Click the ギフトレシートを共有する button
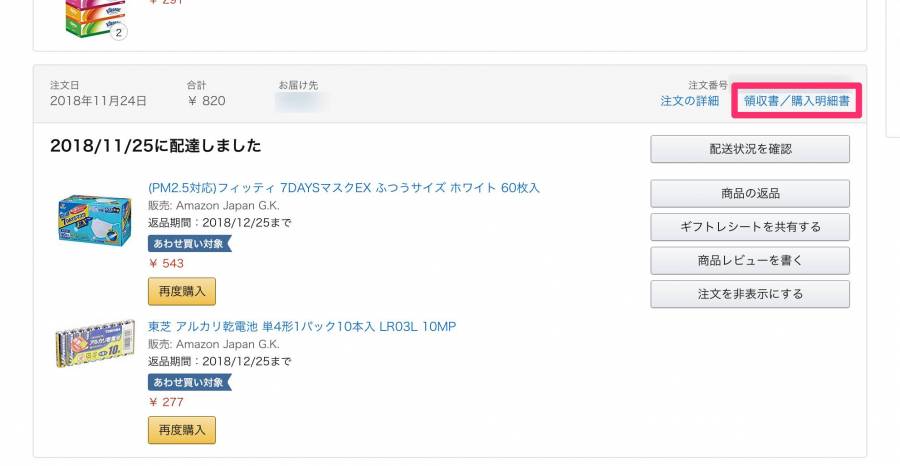Viewport: 900px width, 466px height. 750,227
